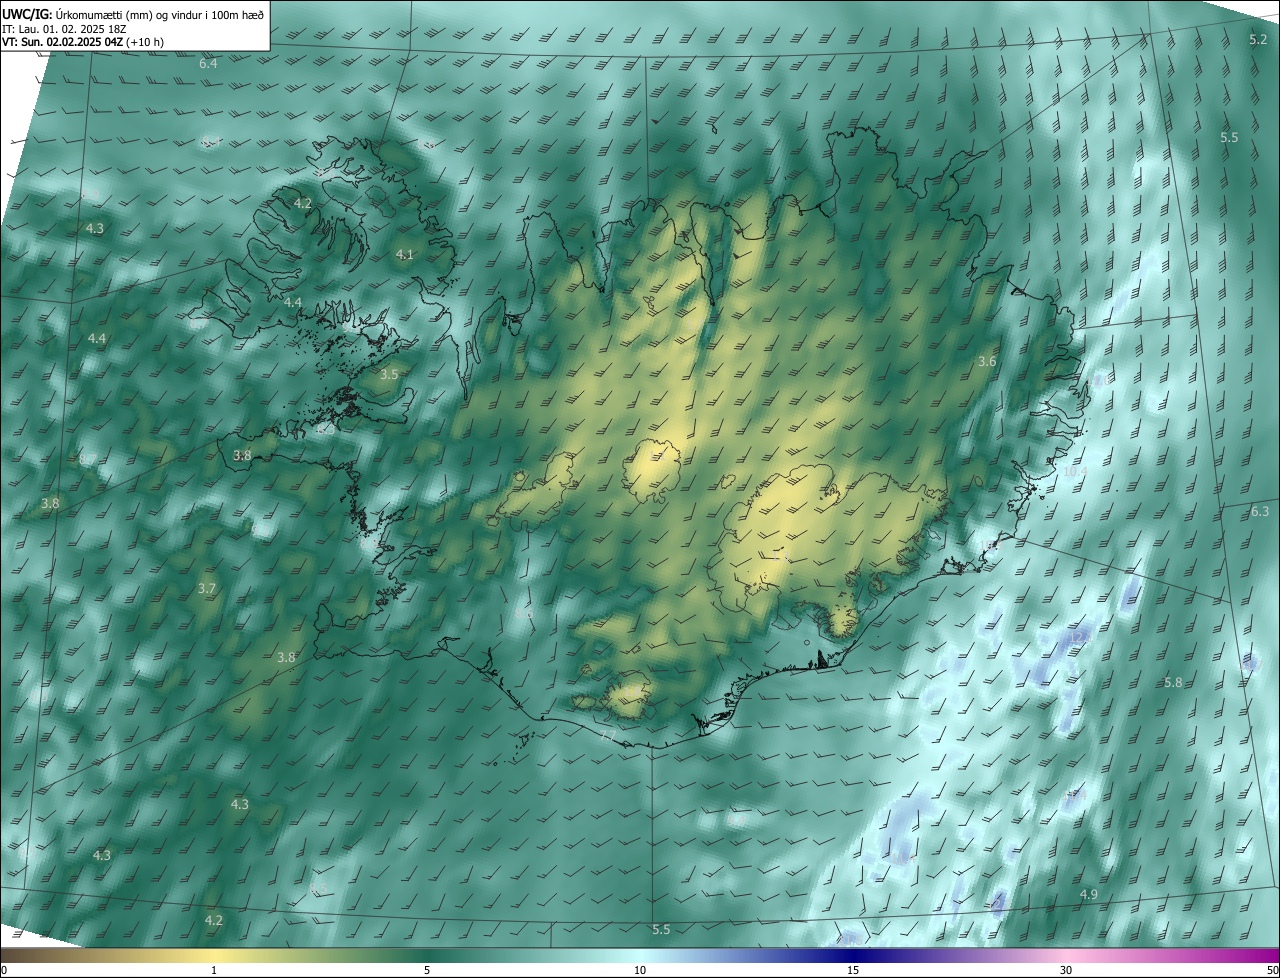Click the valid time line "VT: Sun. 02.02.2025 04Z"
The width and height of the screenshot is (1280, 978).
[61, 42]
